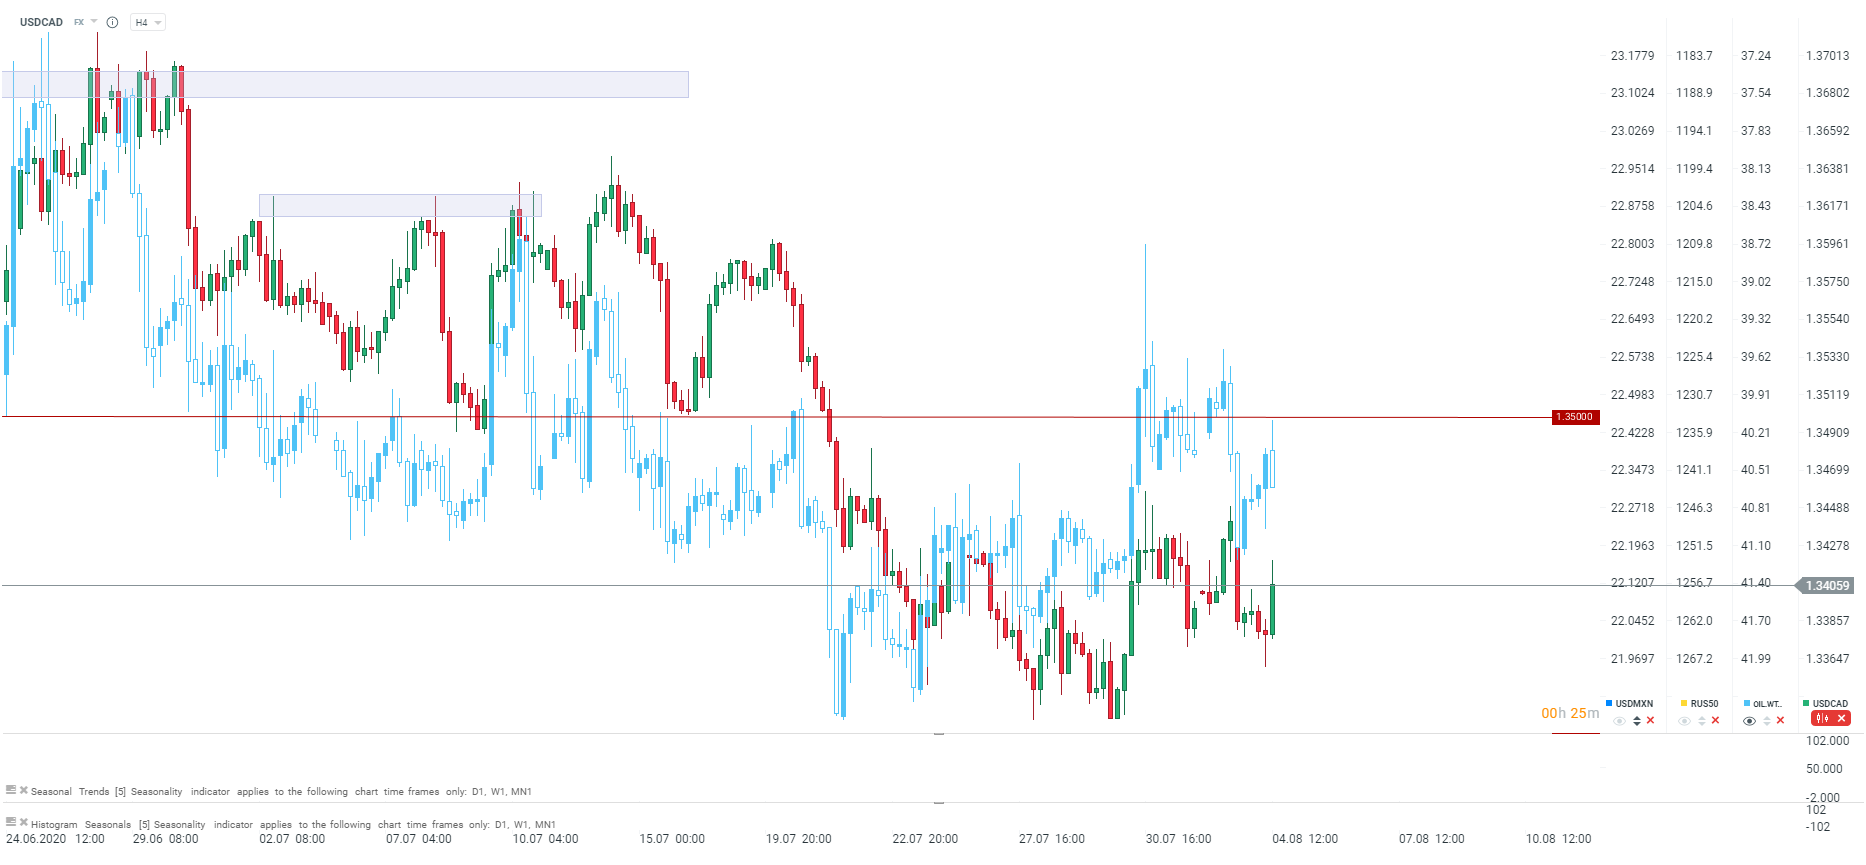The width and height of the screenshot is (1866, 865).
Task: Open Seasonal Trends indicator settings menu
Action: click(x=11, y=790)
